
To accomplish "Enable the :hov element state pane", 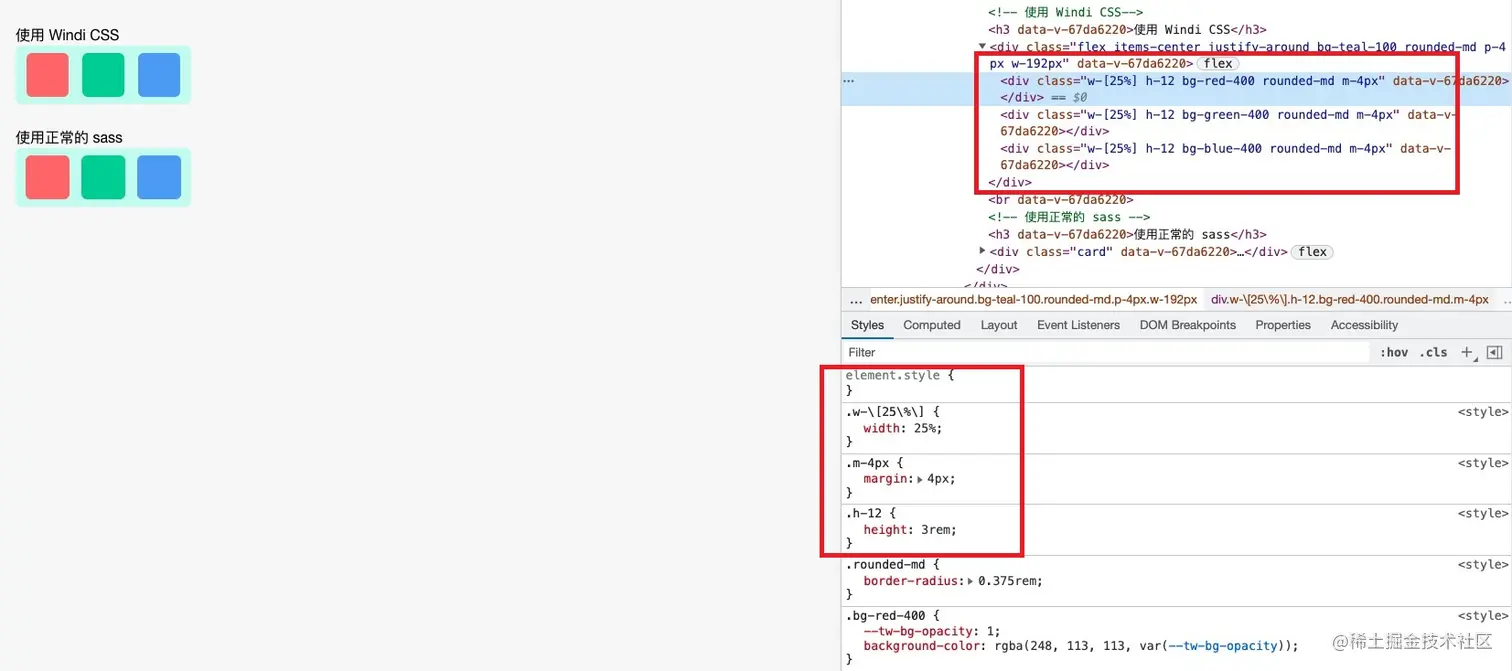I will coord(1394,352).
